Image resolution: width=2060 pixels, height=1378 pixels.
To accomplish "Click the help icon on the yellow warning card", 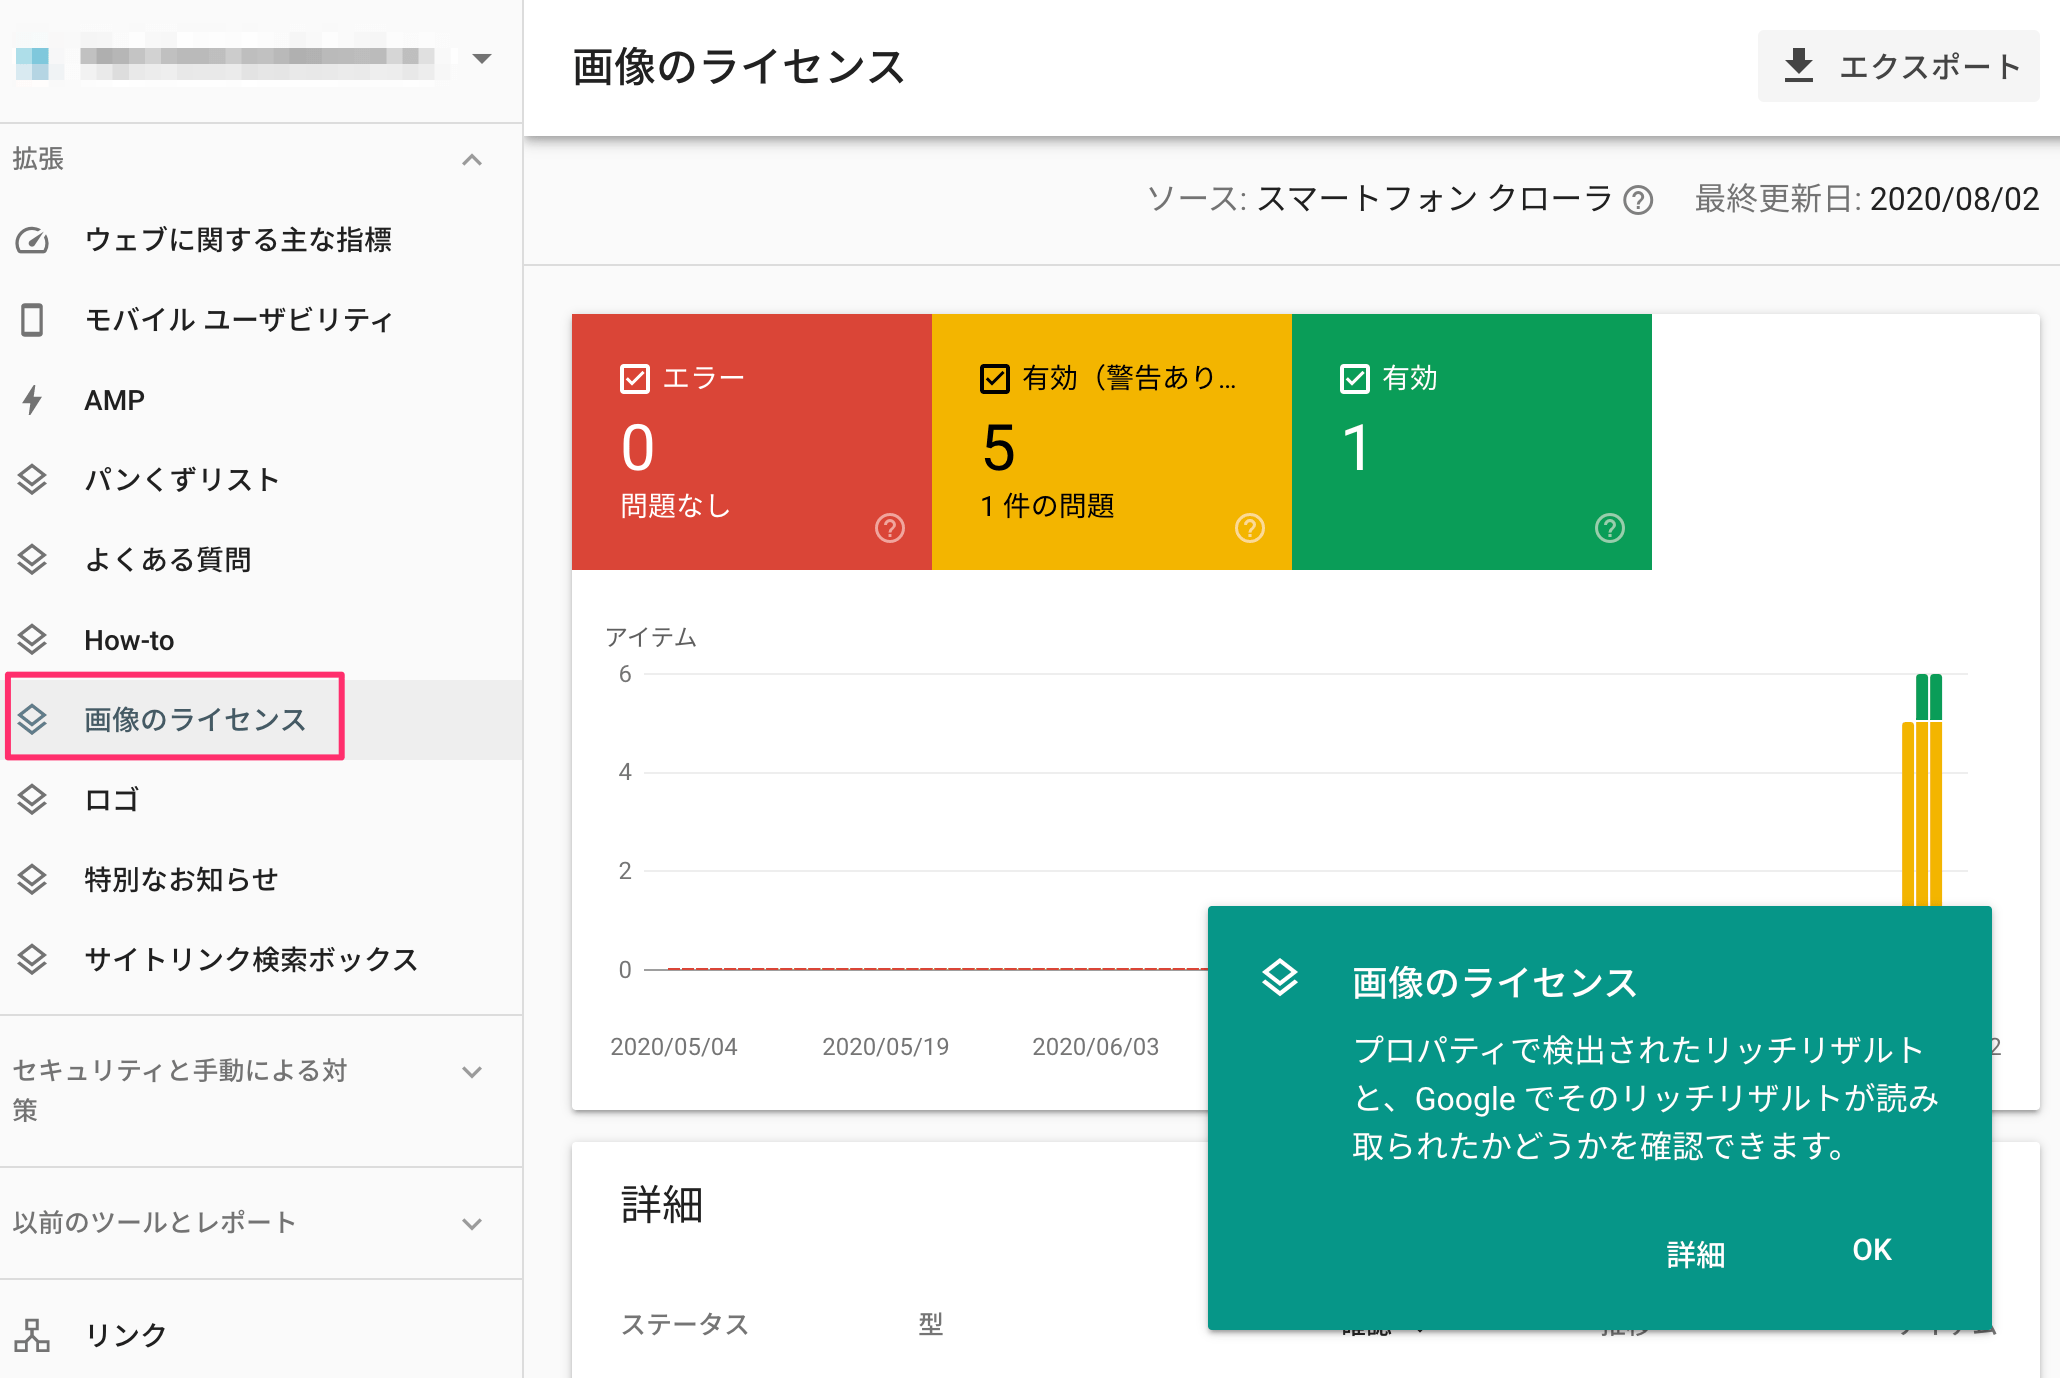I will pyautogui.click(x=1250, y=528).
